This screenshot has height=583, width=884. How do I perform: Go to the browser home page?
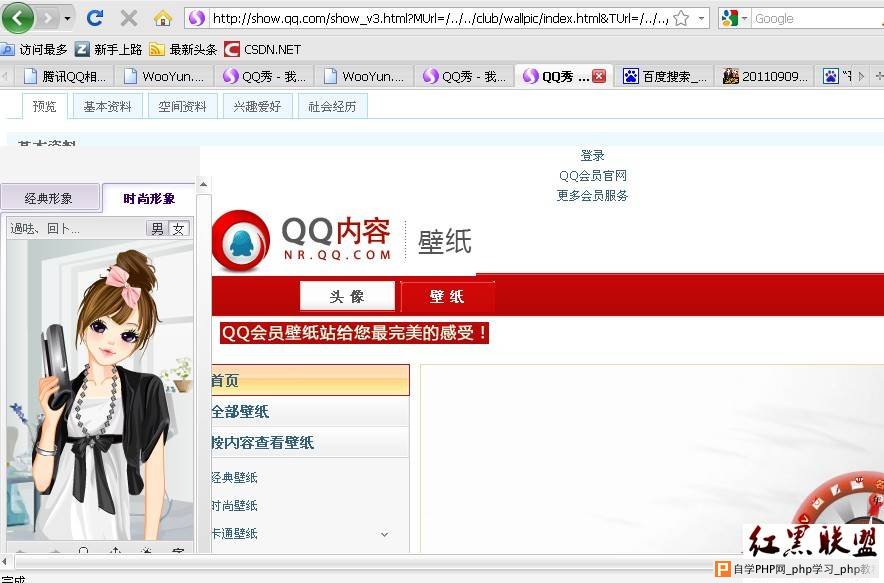coord(163,19)
